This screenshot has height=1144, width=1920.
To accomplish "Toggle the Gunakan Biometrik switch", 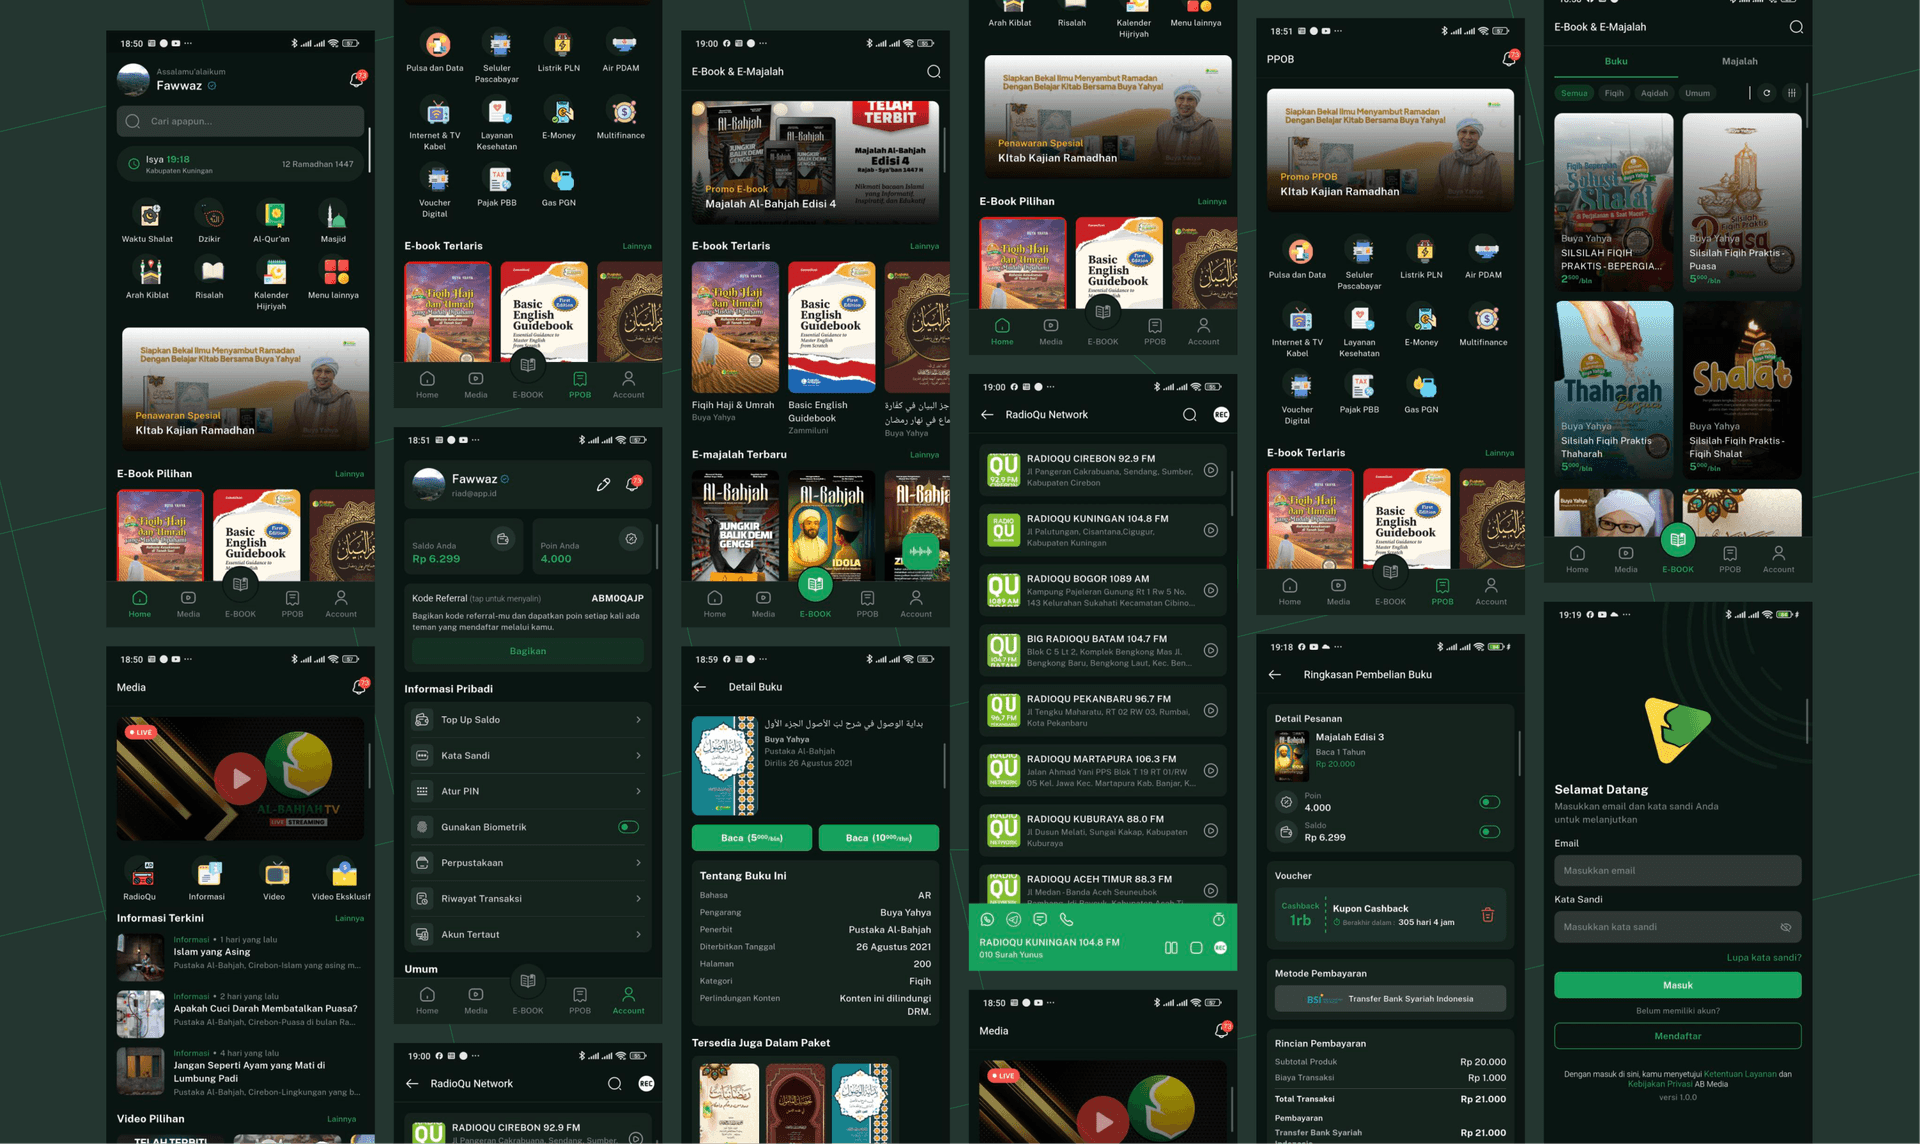I will [628, 827].
